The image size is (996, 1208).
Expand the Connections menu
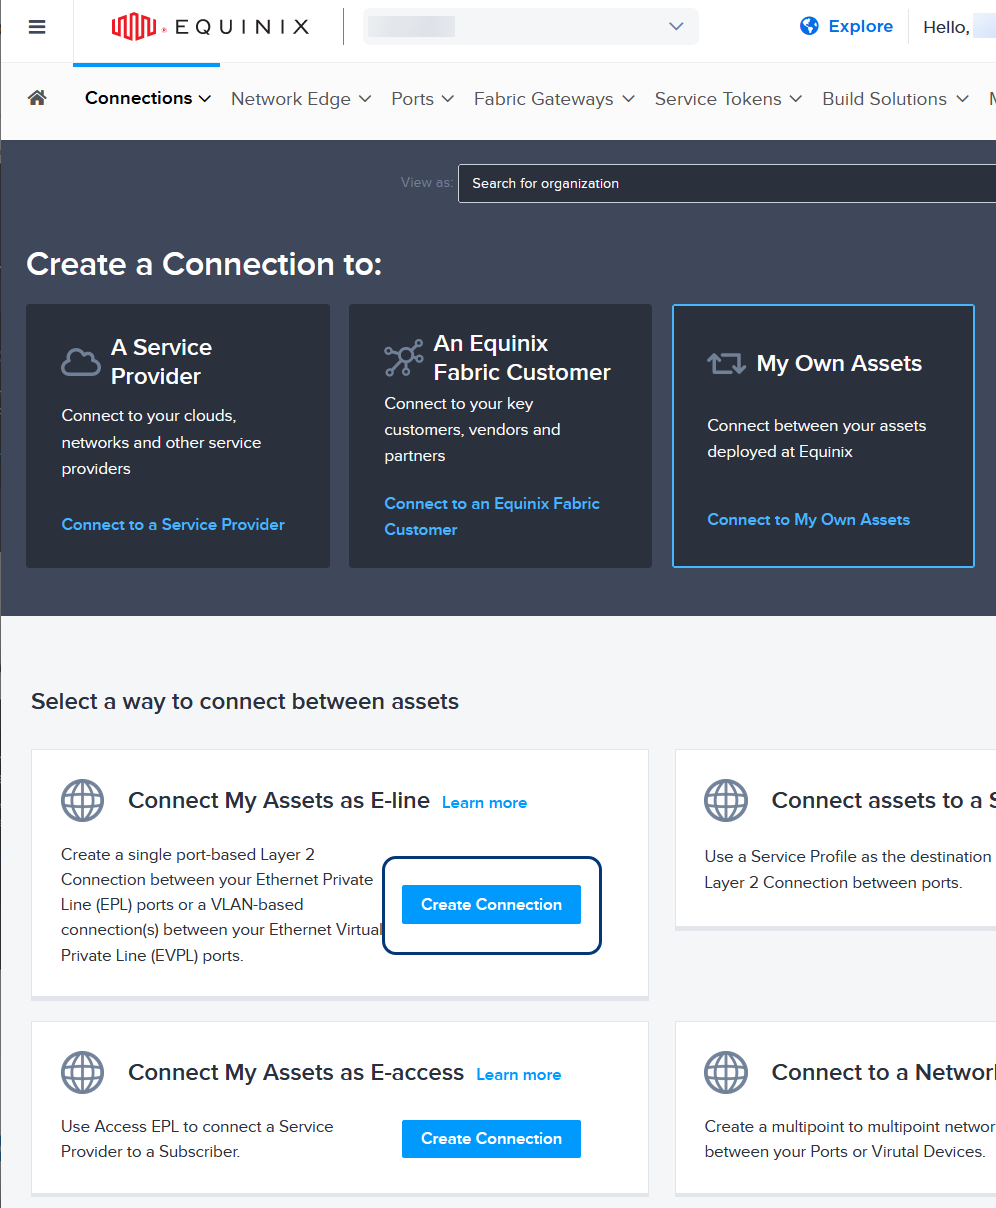click(x=148, y=98)
